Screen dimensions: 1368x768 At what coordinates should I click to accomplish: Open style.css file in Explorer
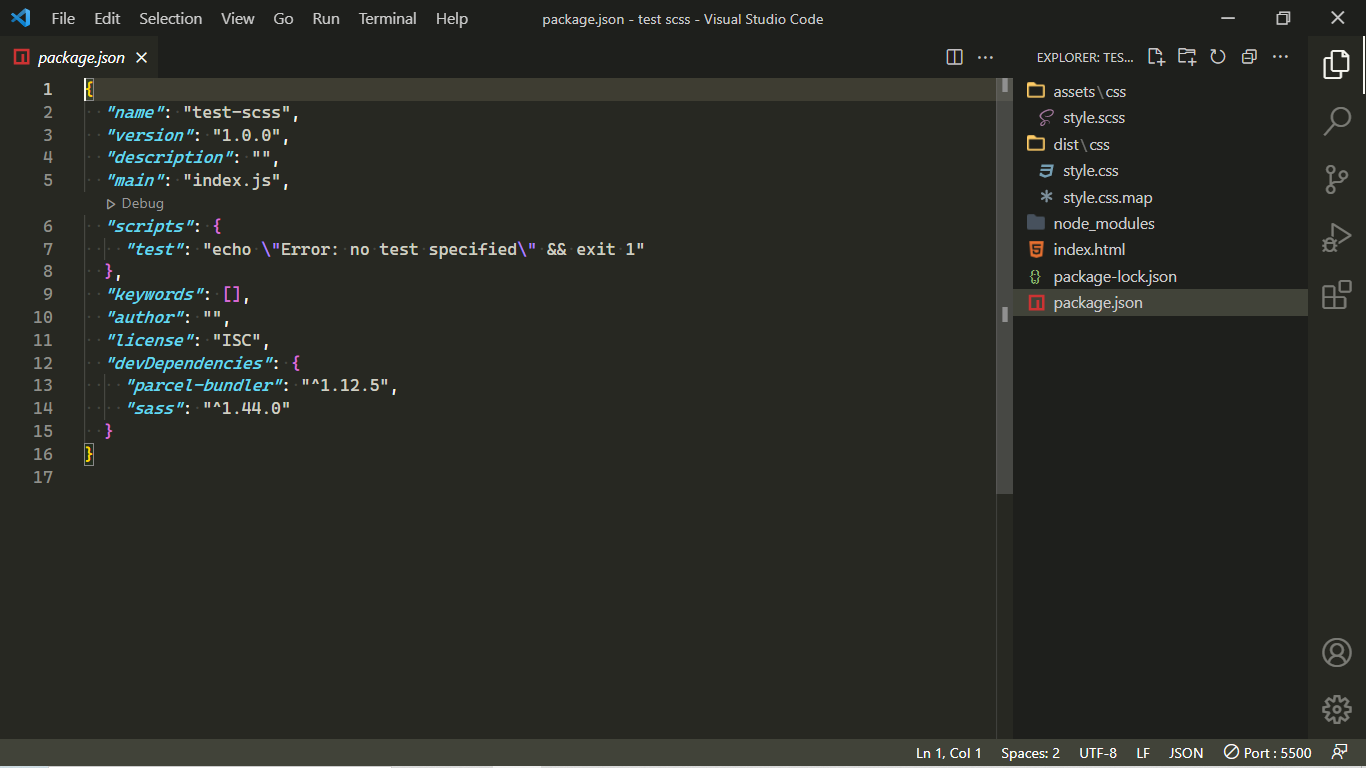click(x=1160, y=171)
